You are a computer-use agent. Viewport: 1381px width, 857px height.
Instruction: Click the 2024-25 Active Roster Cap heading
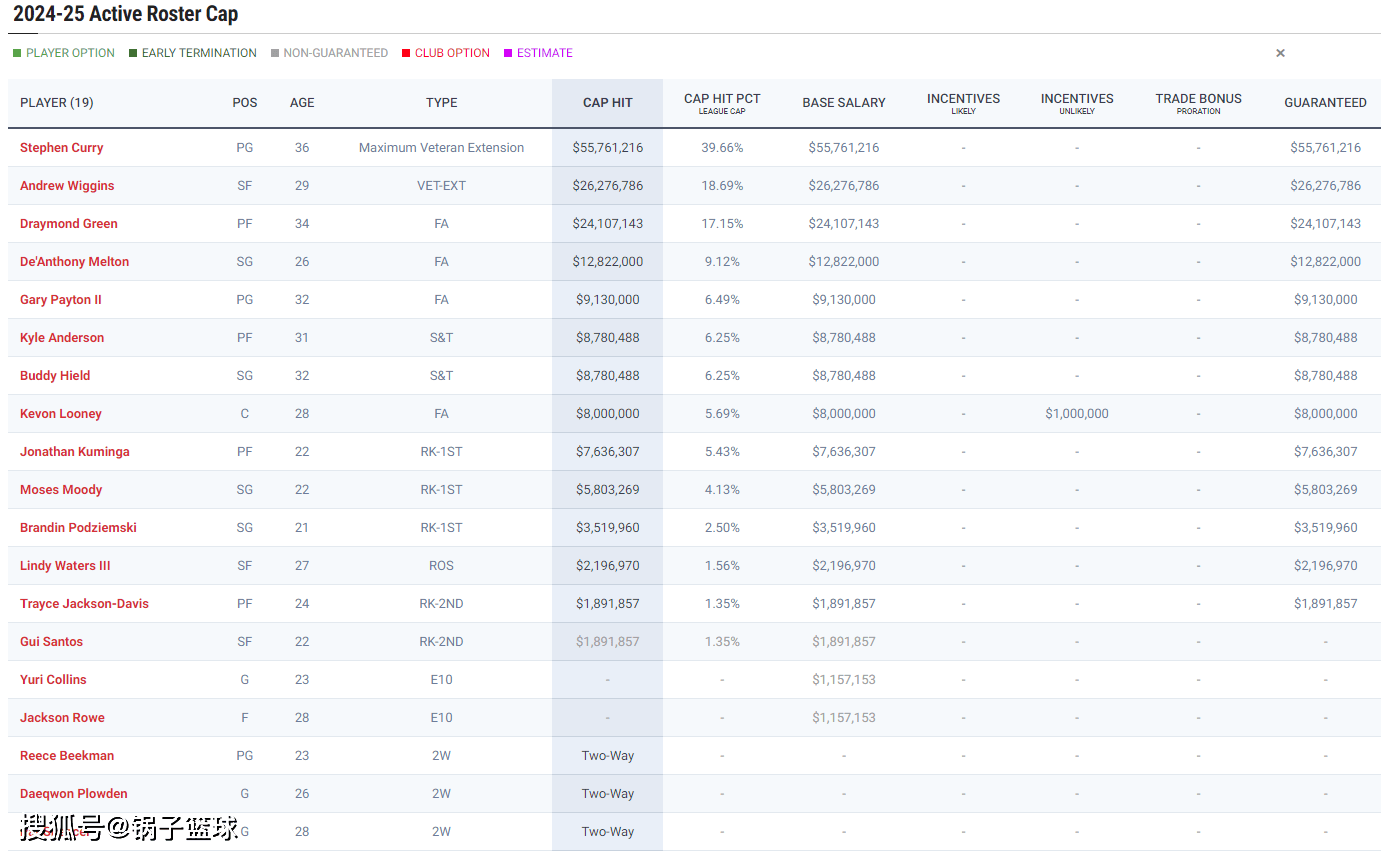pyautogui.click(x=125, y=15)
